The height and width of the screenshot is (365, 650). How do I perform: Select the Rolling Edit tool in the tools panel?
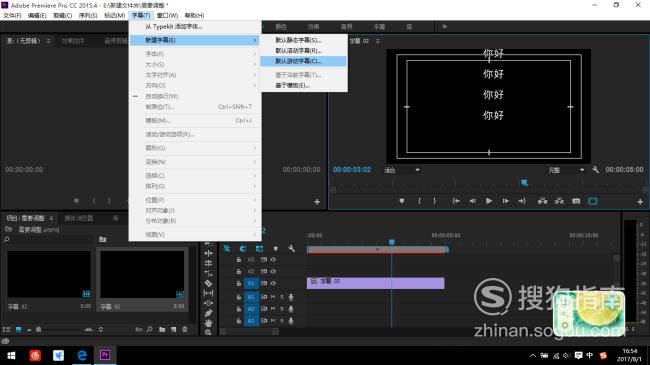[x=208, y=263]
